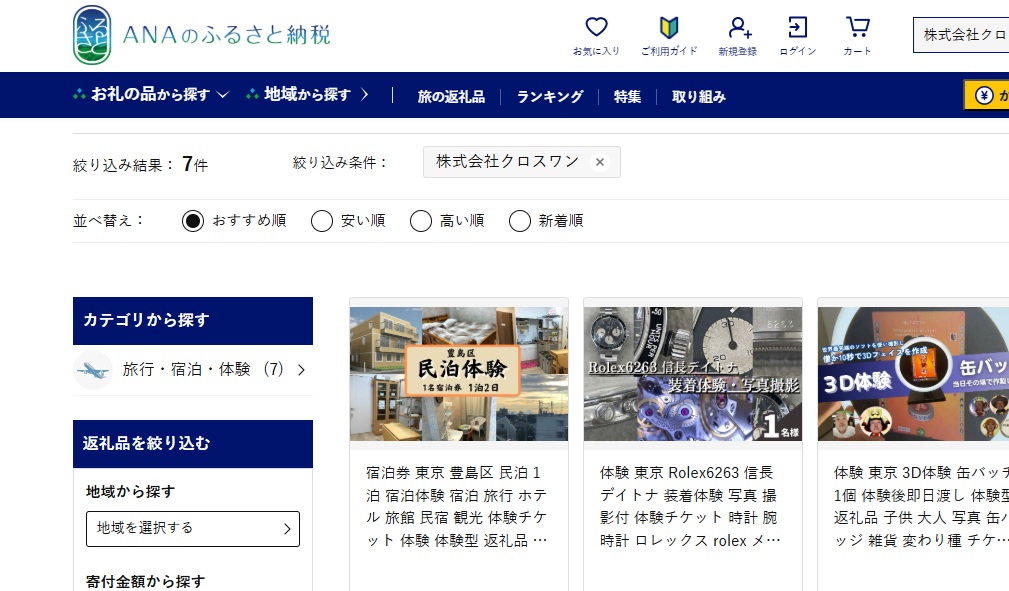Screen dimensions: 1009x591
Task: Open the ランキング menu item
Action: [x=549, y=97]
